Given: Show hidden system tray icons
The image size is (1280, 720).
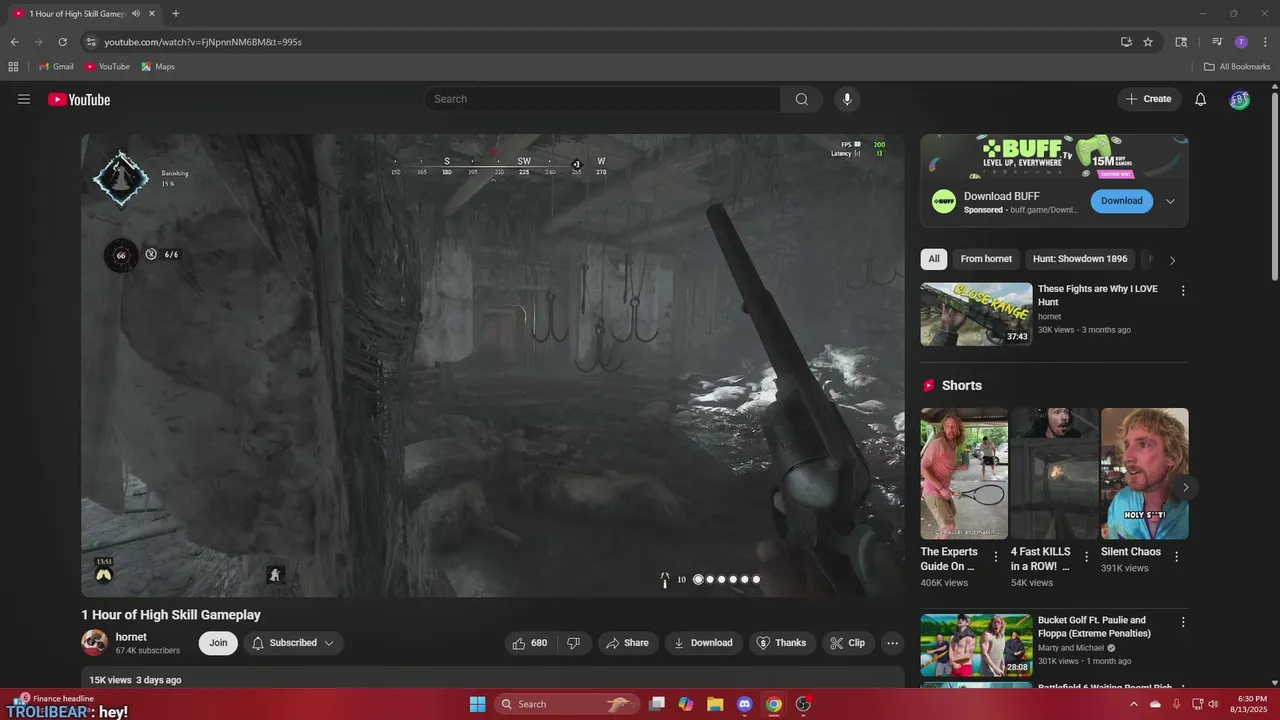Looking at the screenshot, I should (x=1133, y=704).
